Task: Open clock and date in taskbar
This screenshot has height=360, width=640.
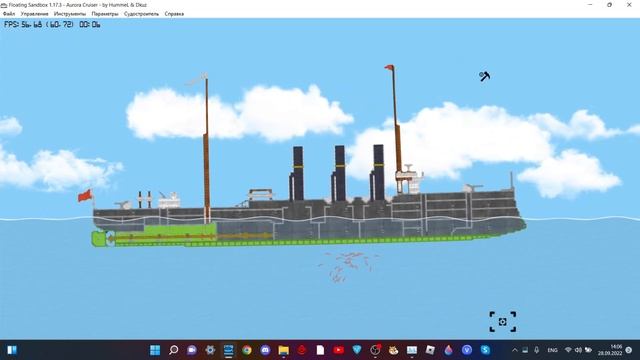Action: pos(610,350)
